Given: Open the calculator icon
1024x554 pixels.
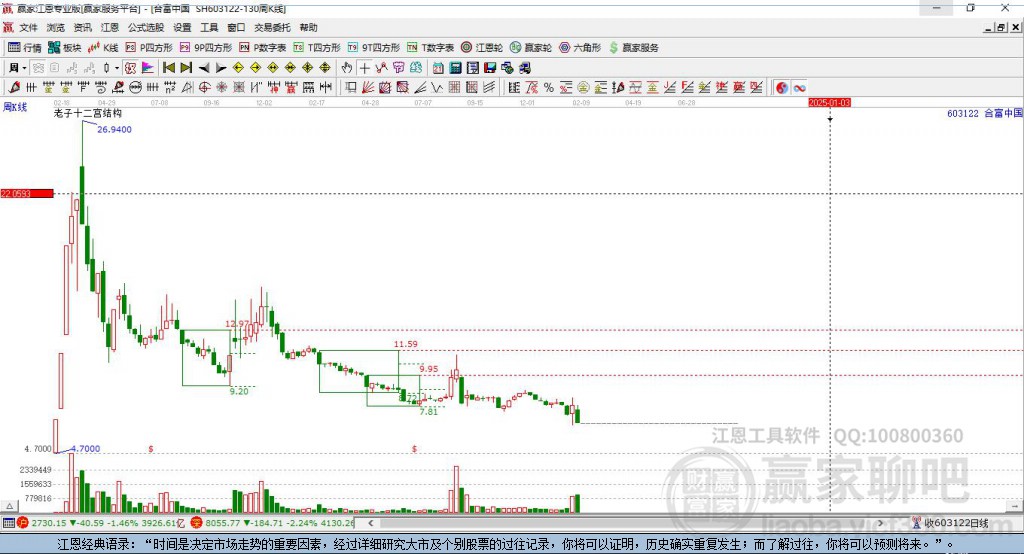Looking at the screenshot, I should [x=455, y=68].
